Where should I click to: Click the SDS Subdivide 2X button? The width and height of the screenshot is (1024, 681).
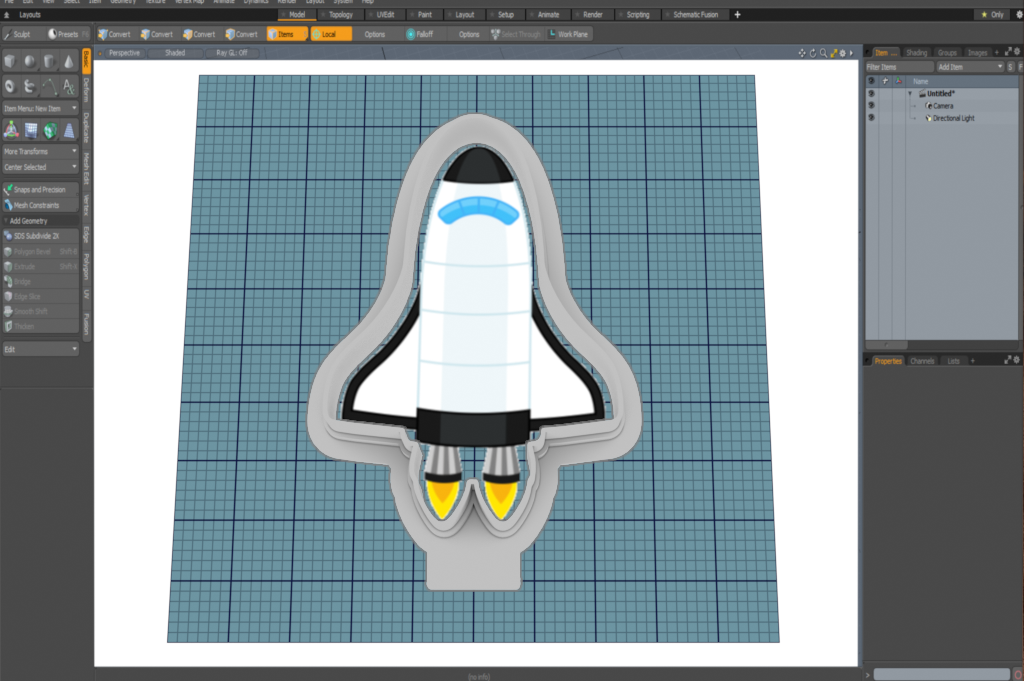[x=40, y=236]
